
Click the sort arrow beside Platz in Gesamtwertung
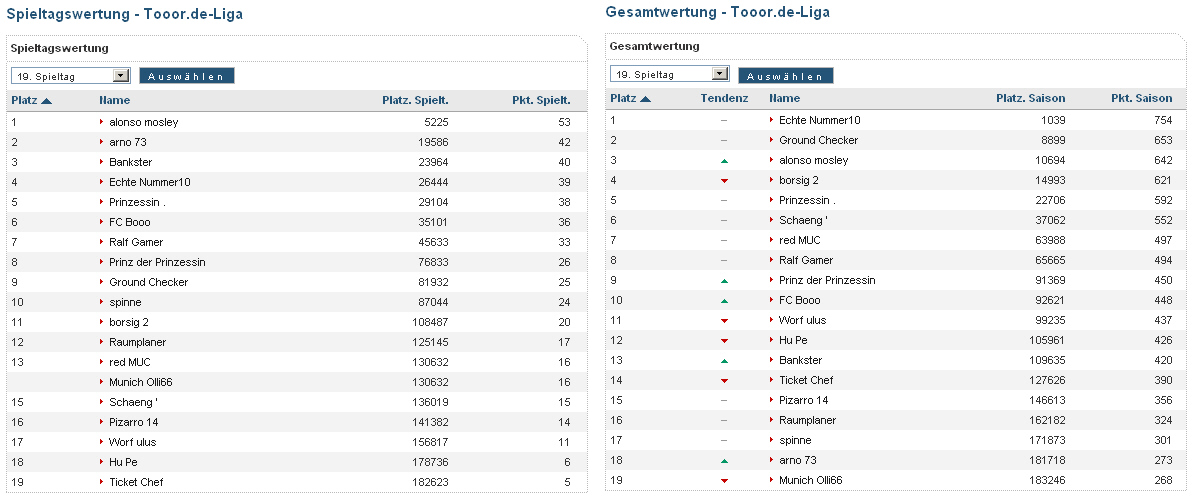pos(645,99)
